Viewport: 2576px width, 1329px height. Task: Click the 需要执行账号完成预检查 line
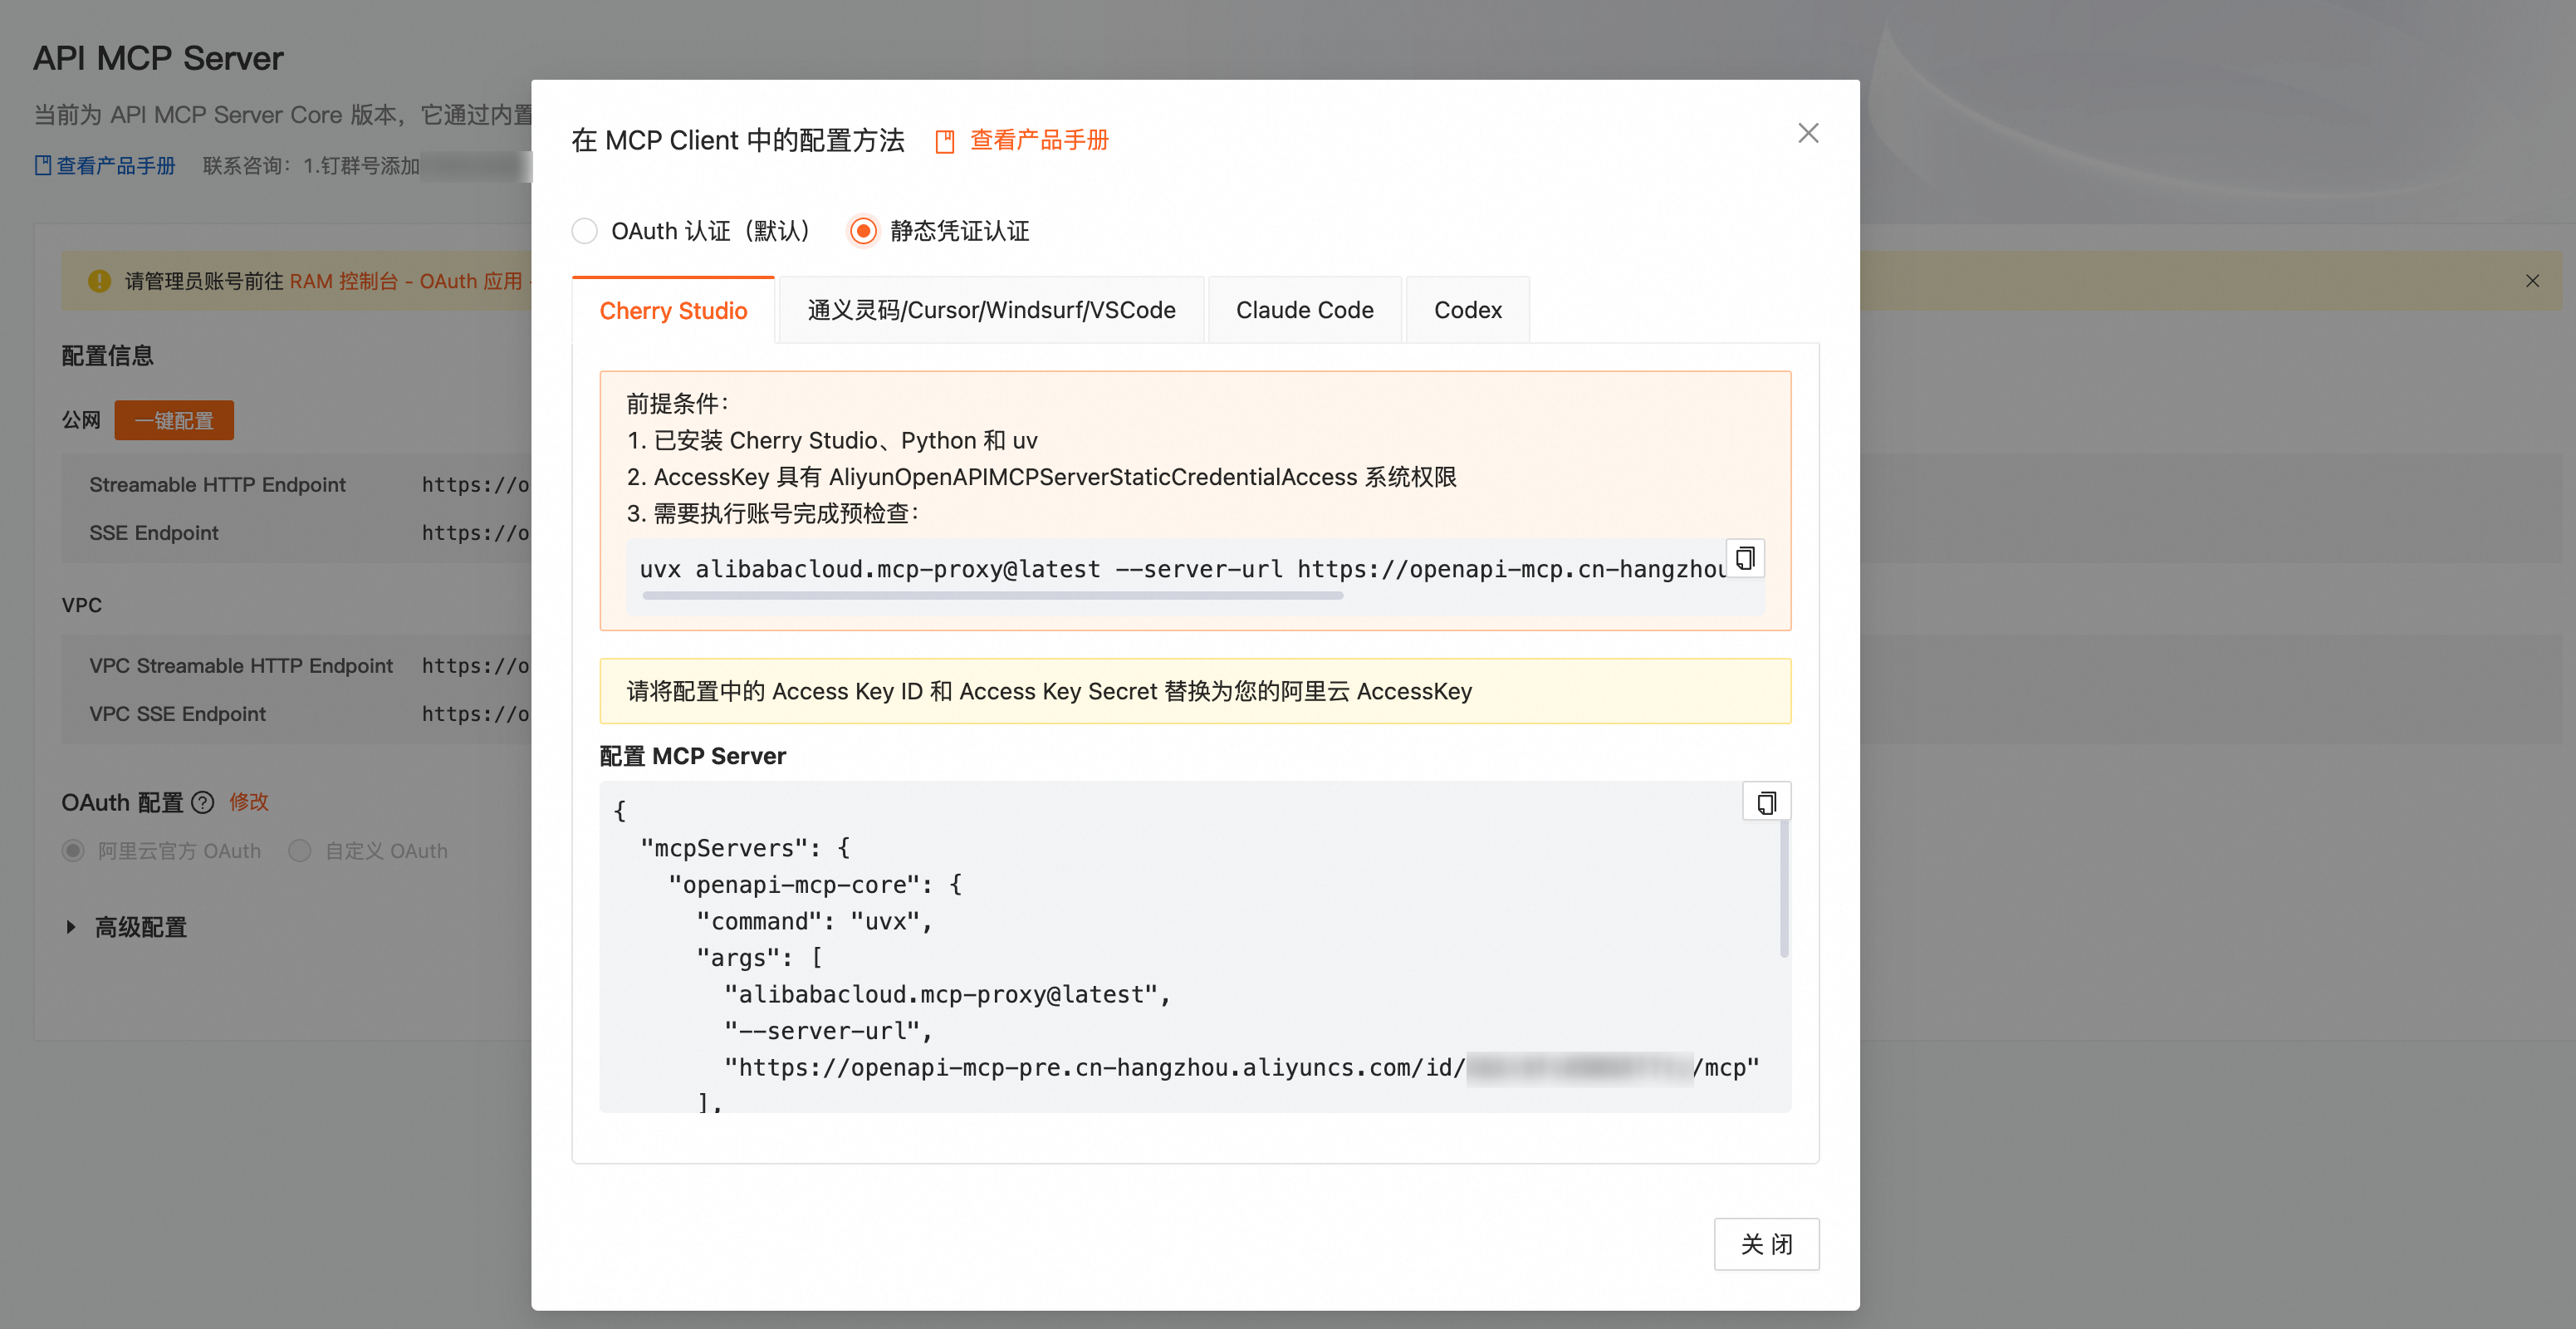coord(773,514)
